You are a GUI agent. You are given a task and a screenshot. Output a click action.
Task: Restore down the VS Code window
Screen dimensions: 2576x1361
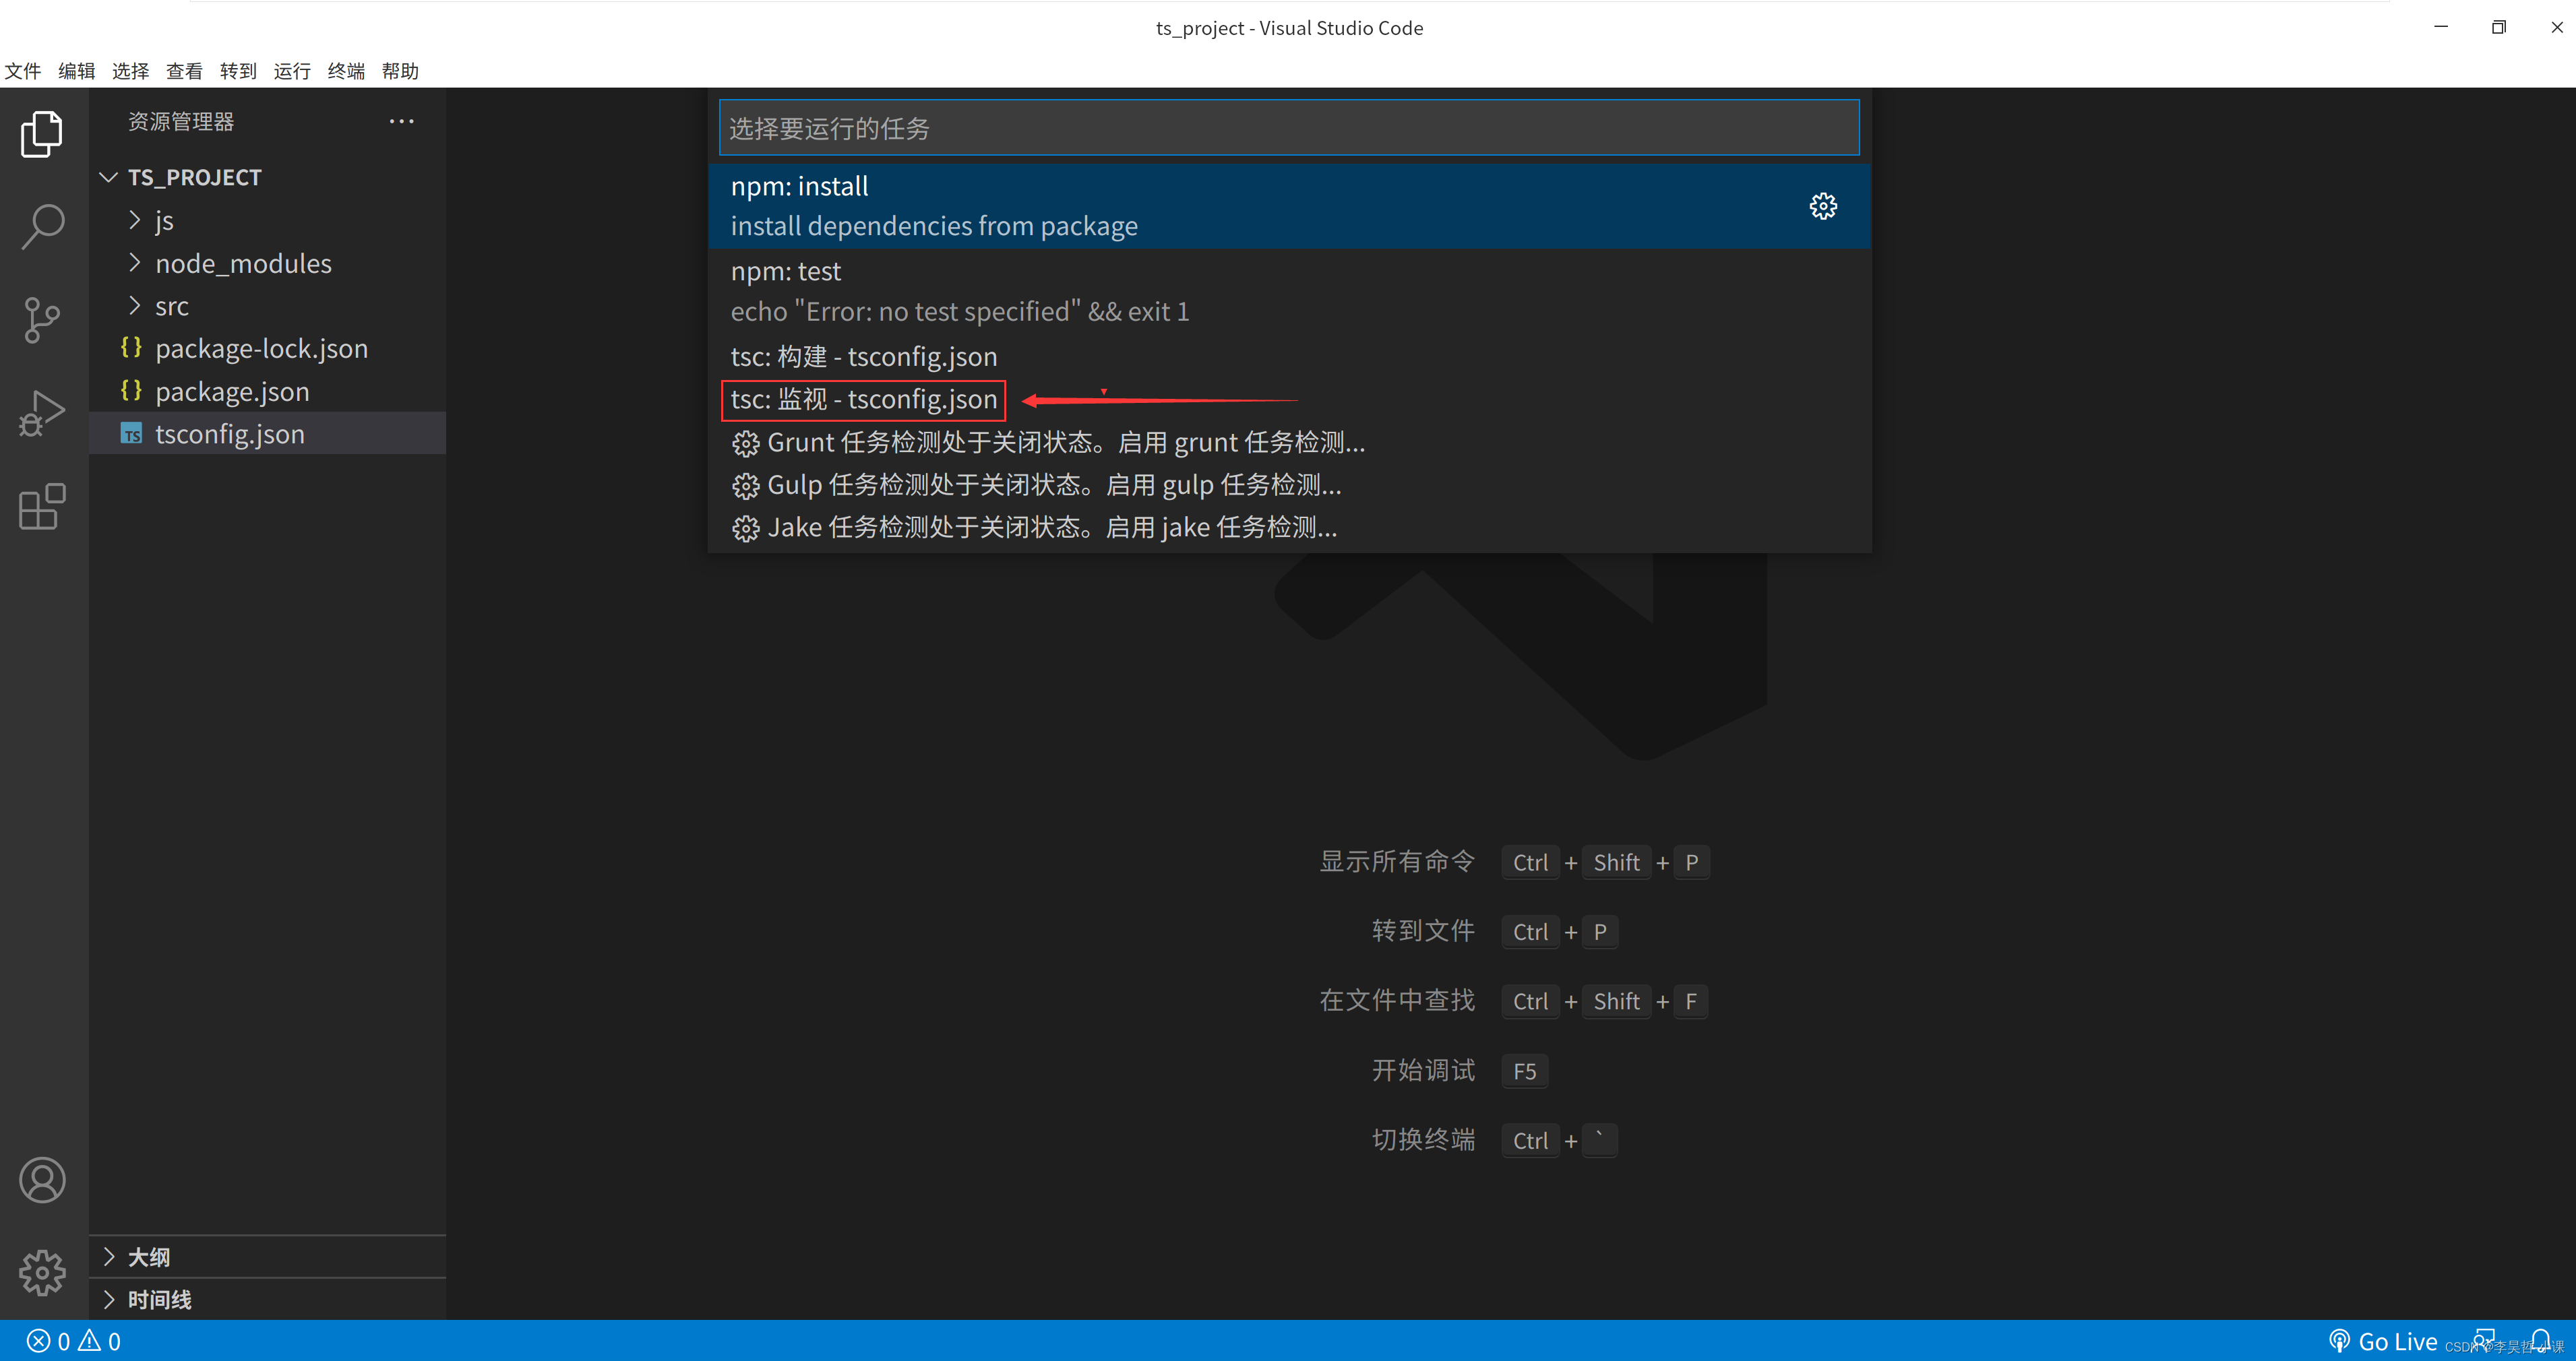(x=2499, y=27)
